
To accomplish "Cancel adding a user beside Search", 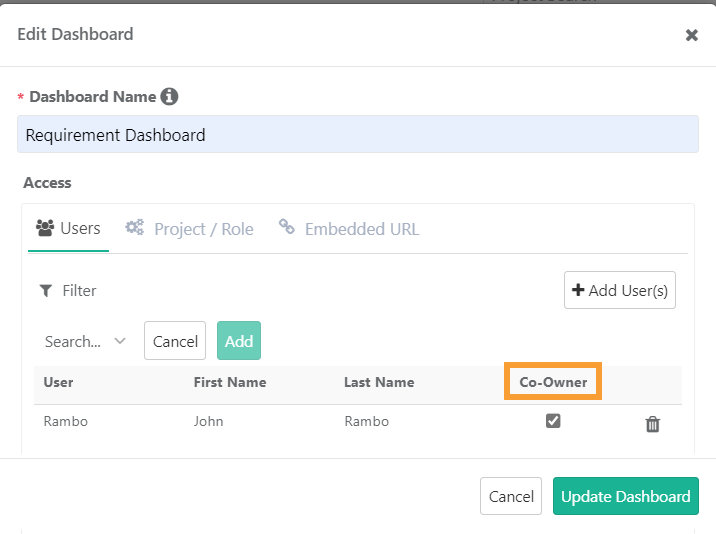I will [175, 341].
